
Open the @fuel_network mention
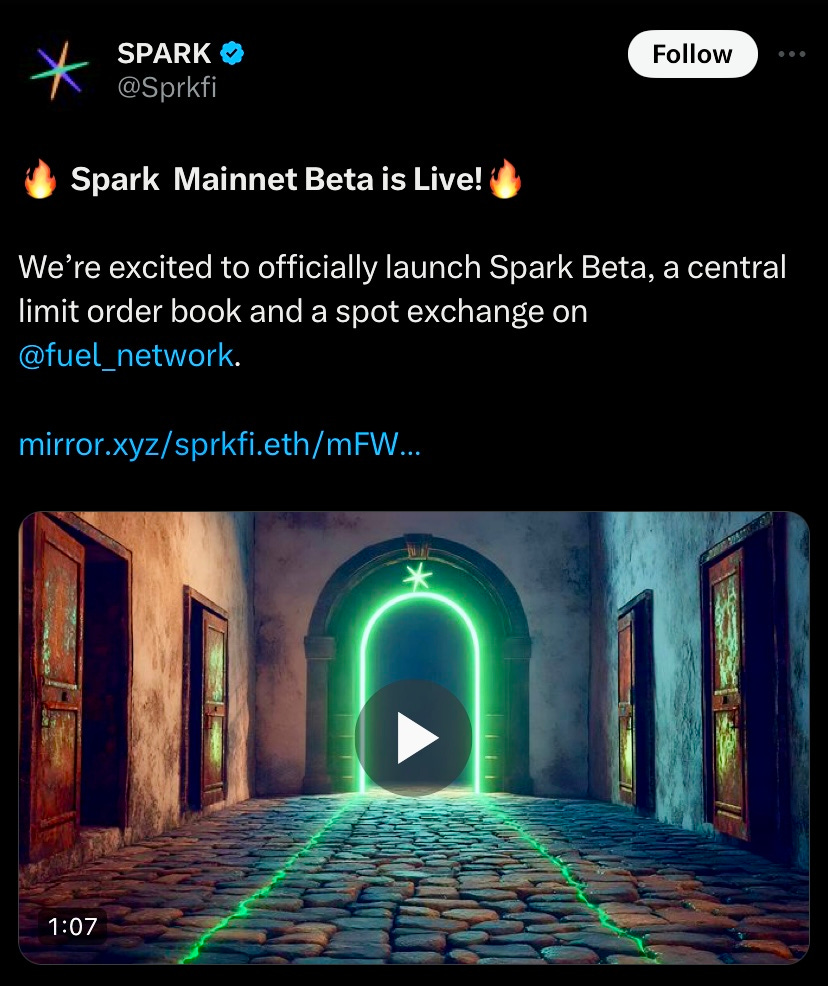(x=126, y=356)
